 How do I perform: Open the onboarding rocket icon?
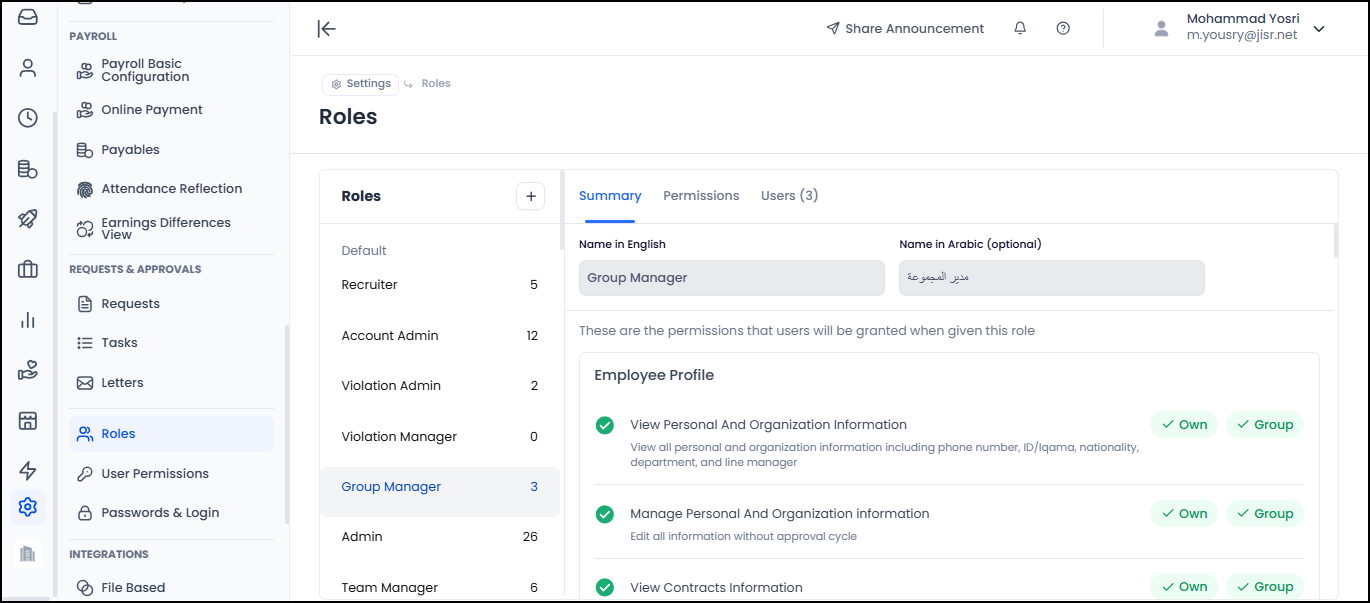click(28, 218)
